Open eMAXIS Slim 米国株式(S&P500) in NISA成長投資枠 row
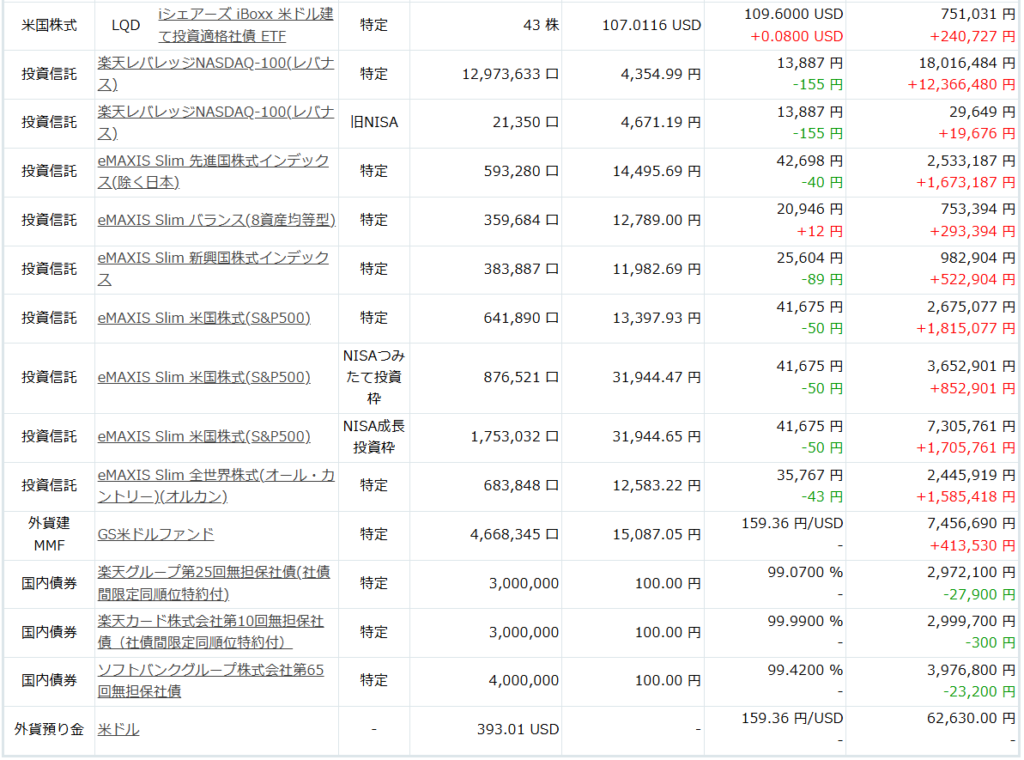The height and width of the screenshot is (760, 1024). tap(204, 437)
